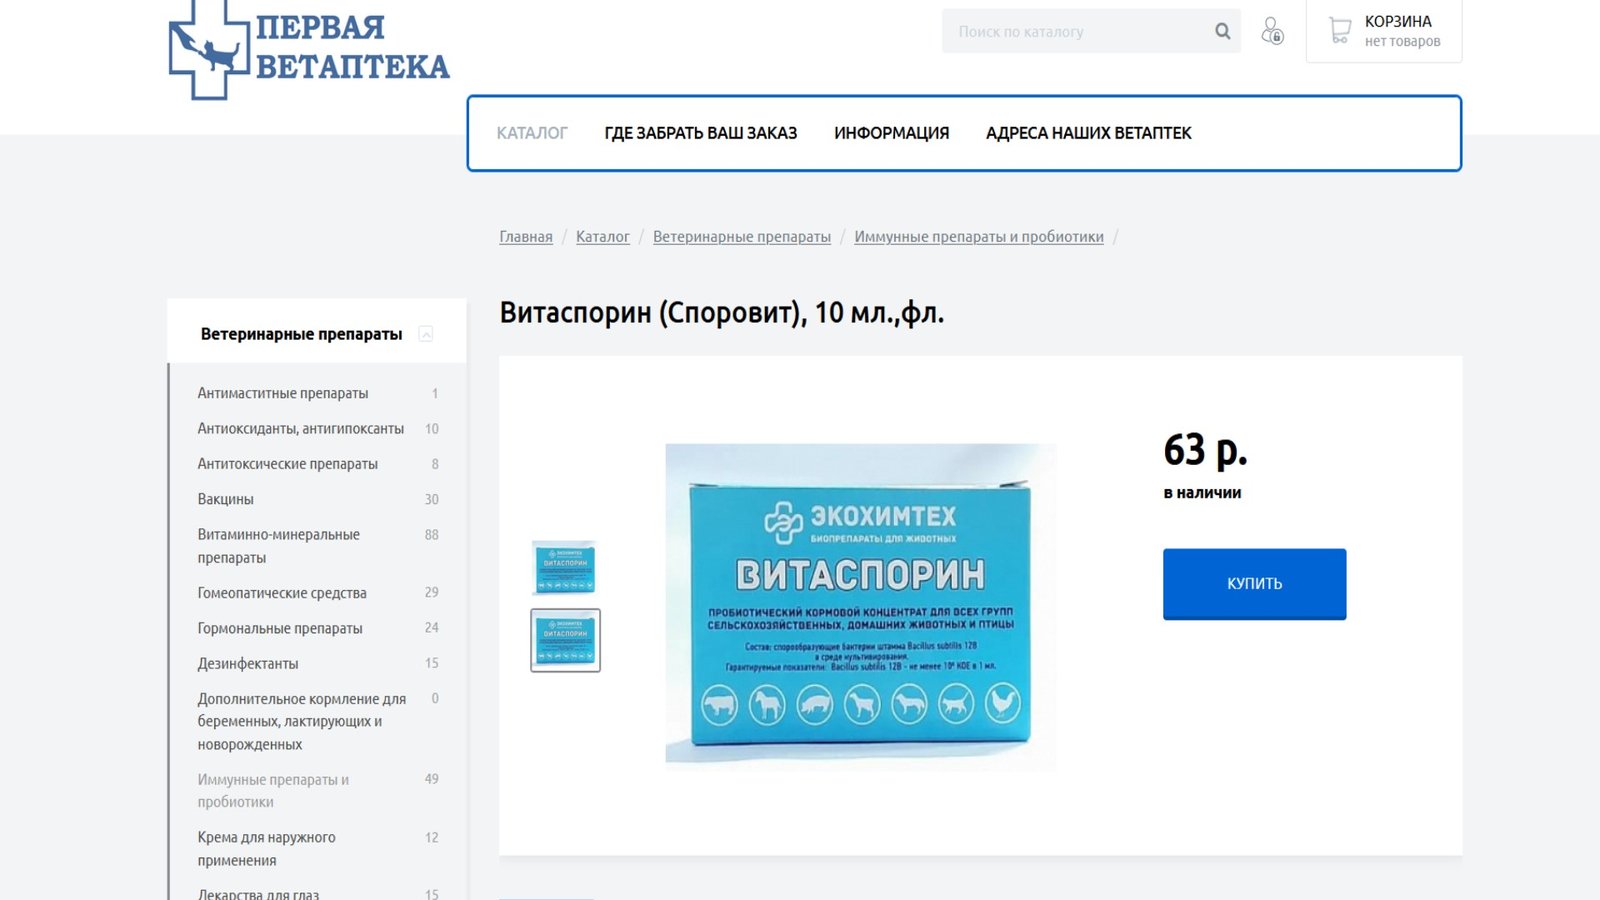The image size is (1600, 900).
Task: Open Витаминно-минеральные препараты category
Action: 279,546
